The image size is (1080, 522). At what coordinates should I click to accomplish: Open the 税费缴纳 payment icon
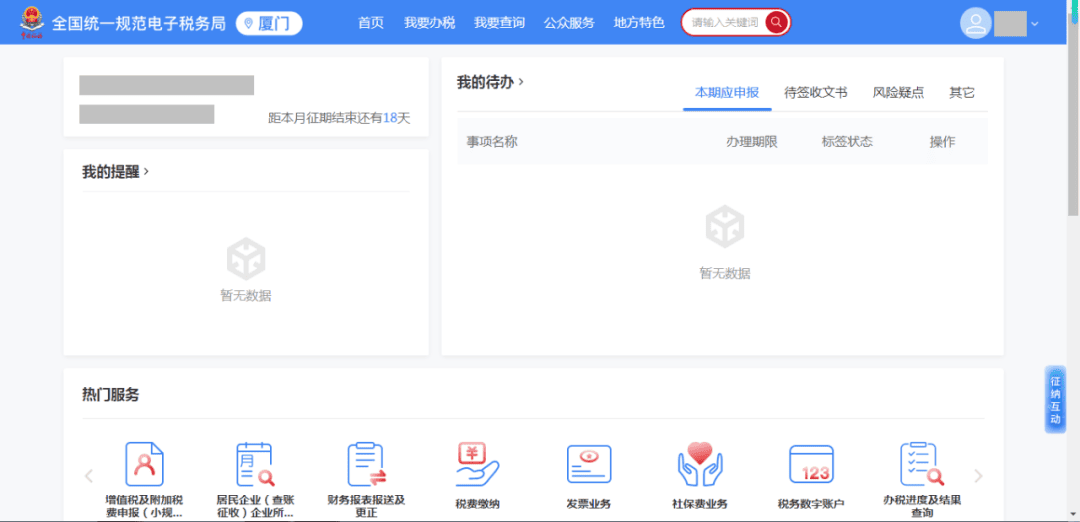pos(477,464)
